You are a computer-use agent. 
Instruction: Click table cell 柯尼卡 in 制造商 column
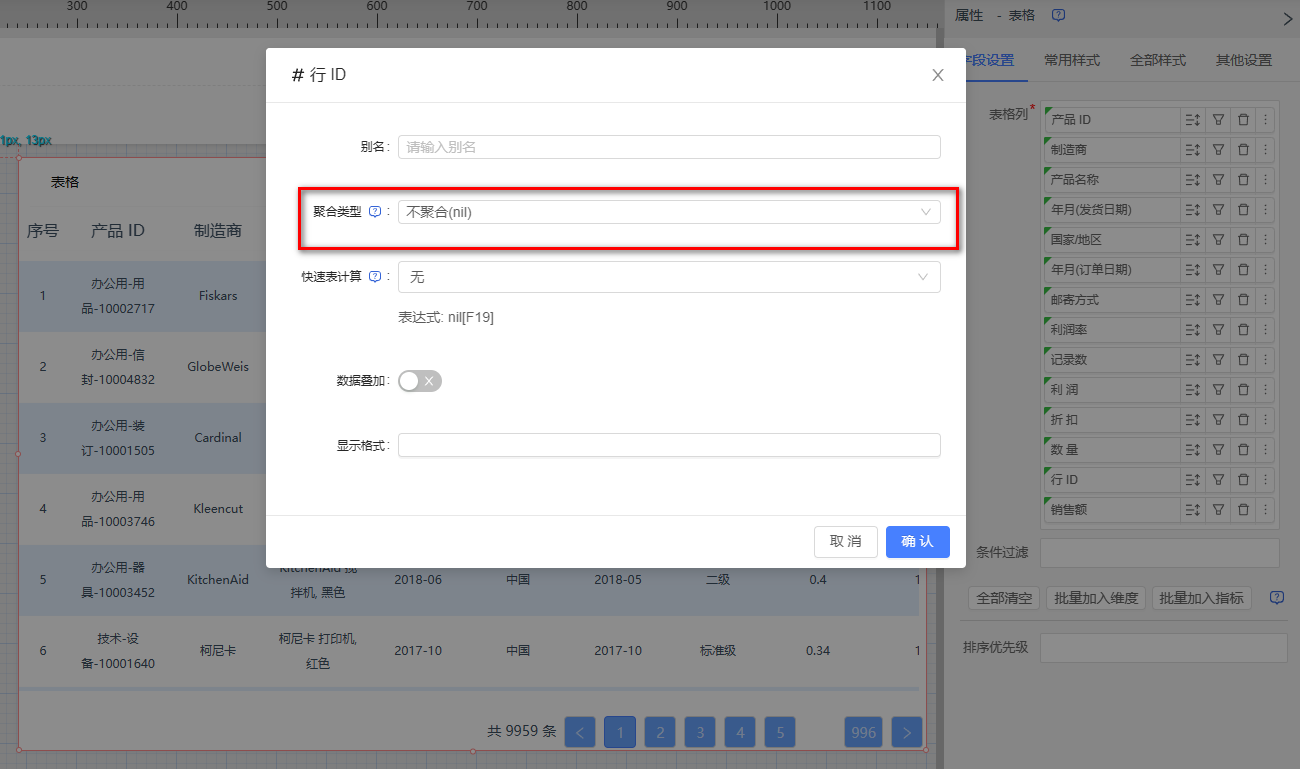(218, 651)
